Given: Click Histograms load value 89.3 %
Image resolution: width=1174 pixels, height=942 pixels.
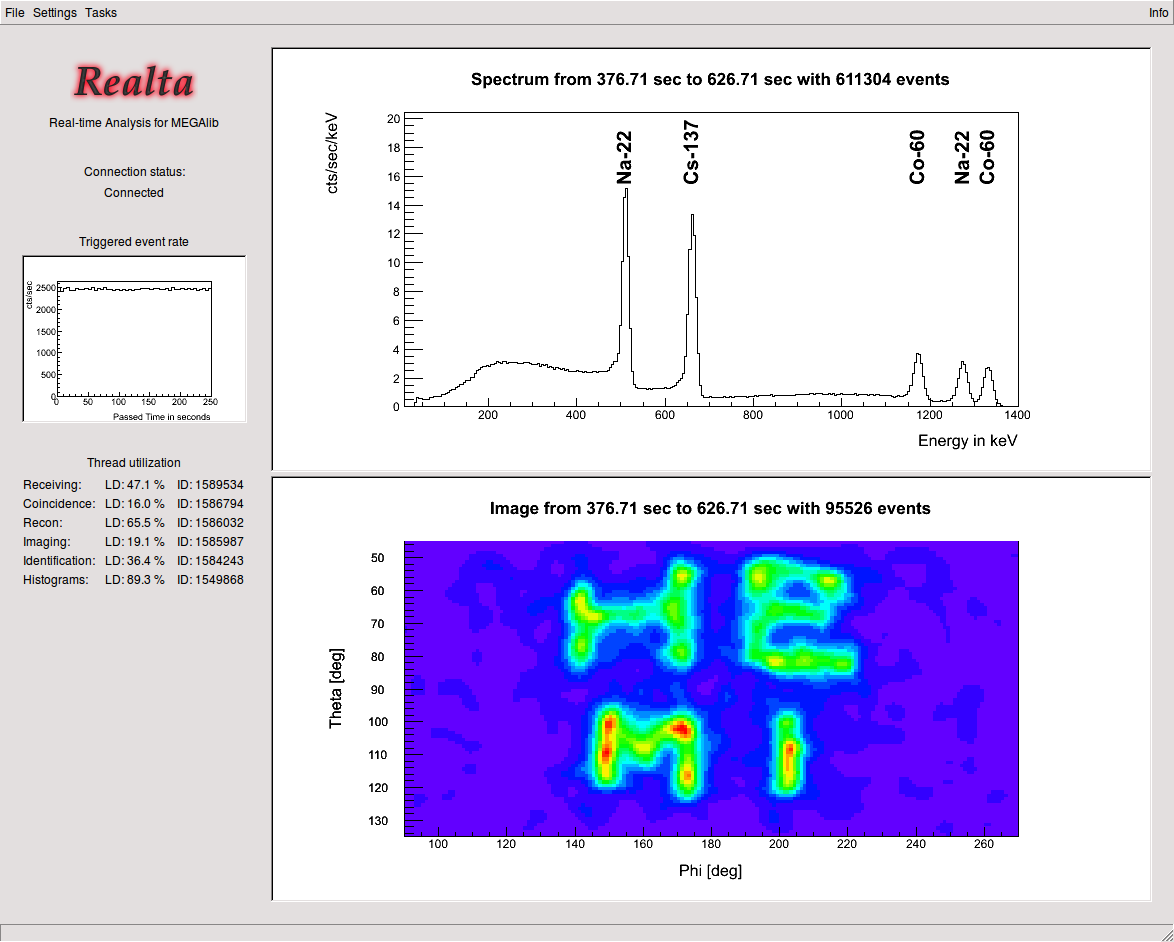Looking at the screenshot, I should coord(135,580).
